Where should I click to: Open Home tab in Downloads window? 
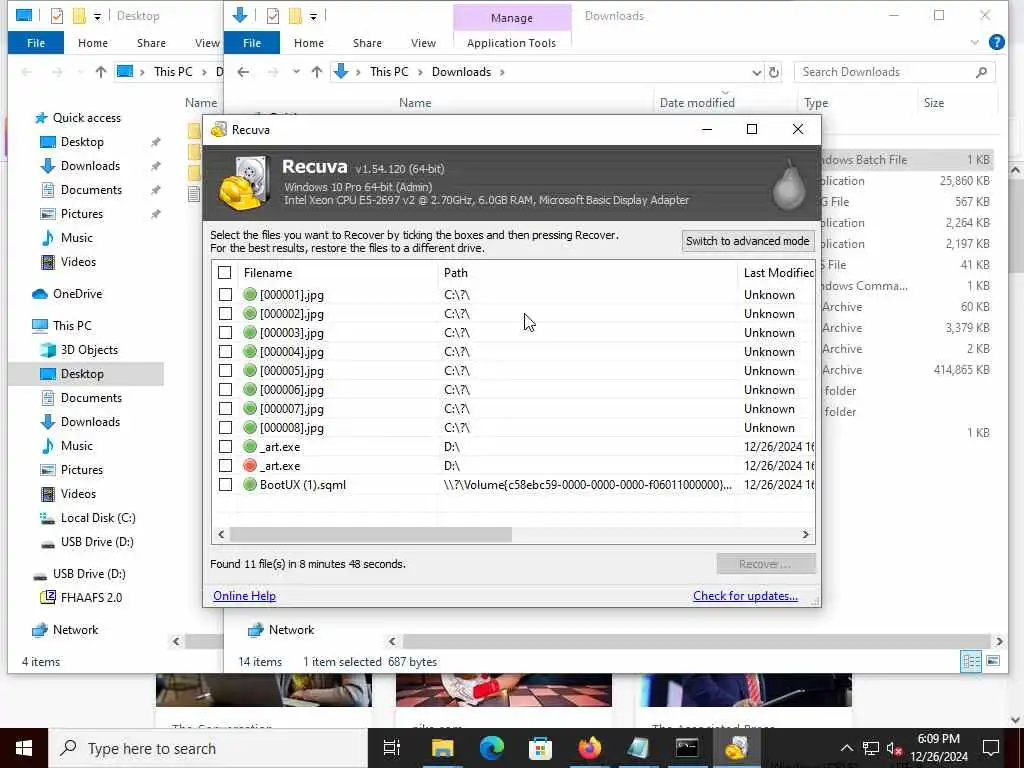(x=309, y=43)
